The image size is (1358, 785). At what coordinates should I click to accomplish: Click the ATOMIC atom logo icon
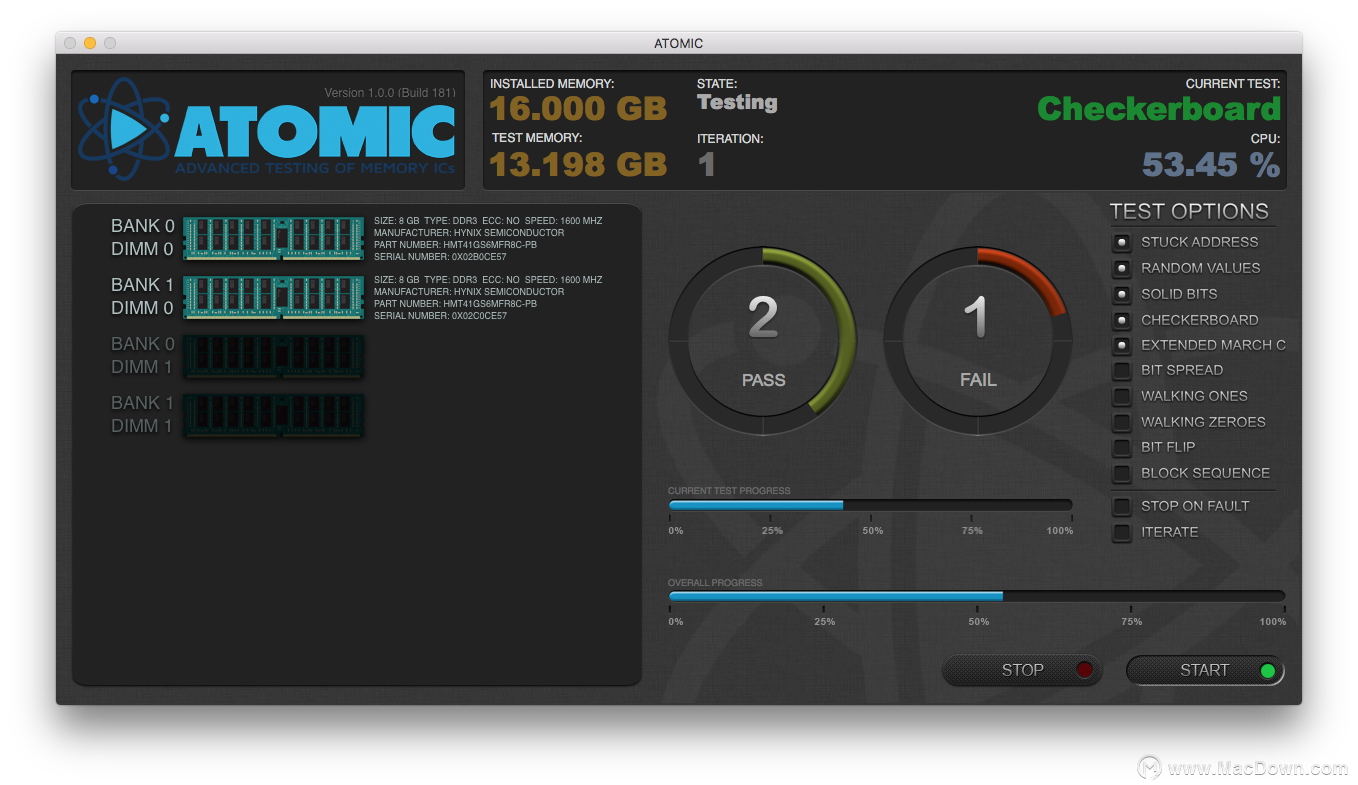125,130
